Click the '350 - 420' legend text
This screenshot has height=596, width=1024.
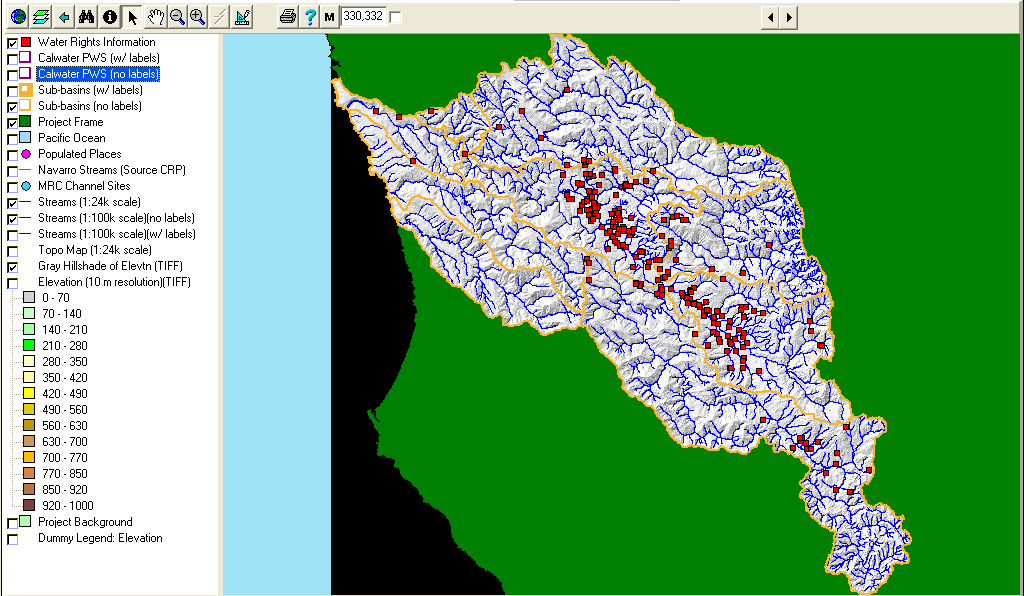pos(65,377)
